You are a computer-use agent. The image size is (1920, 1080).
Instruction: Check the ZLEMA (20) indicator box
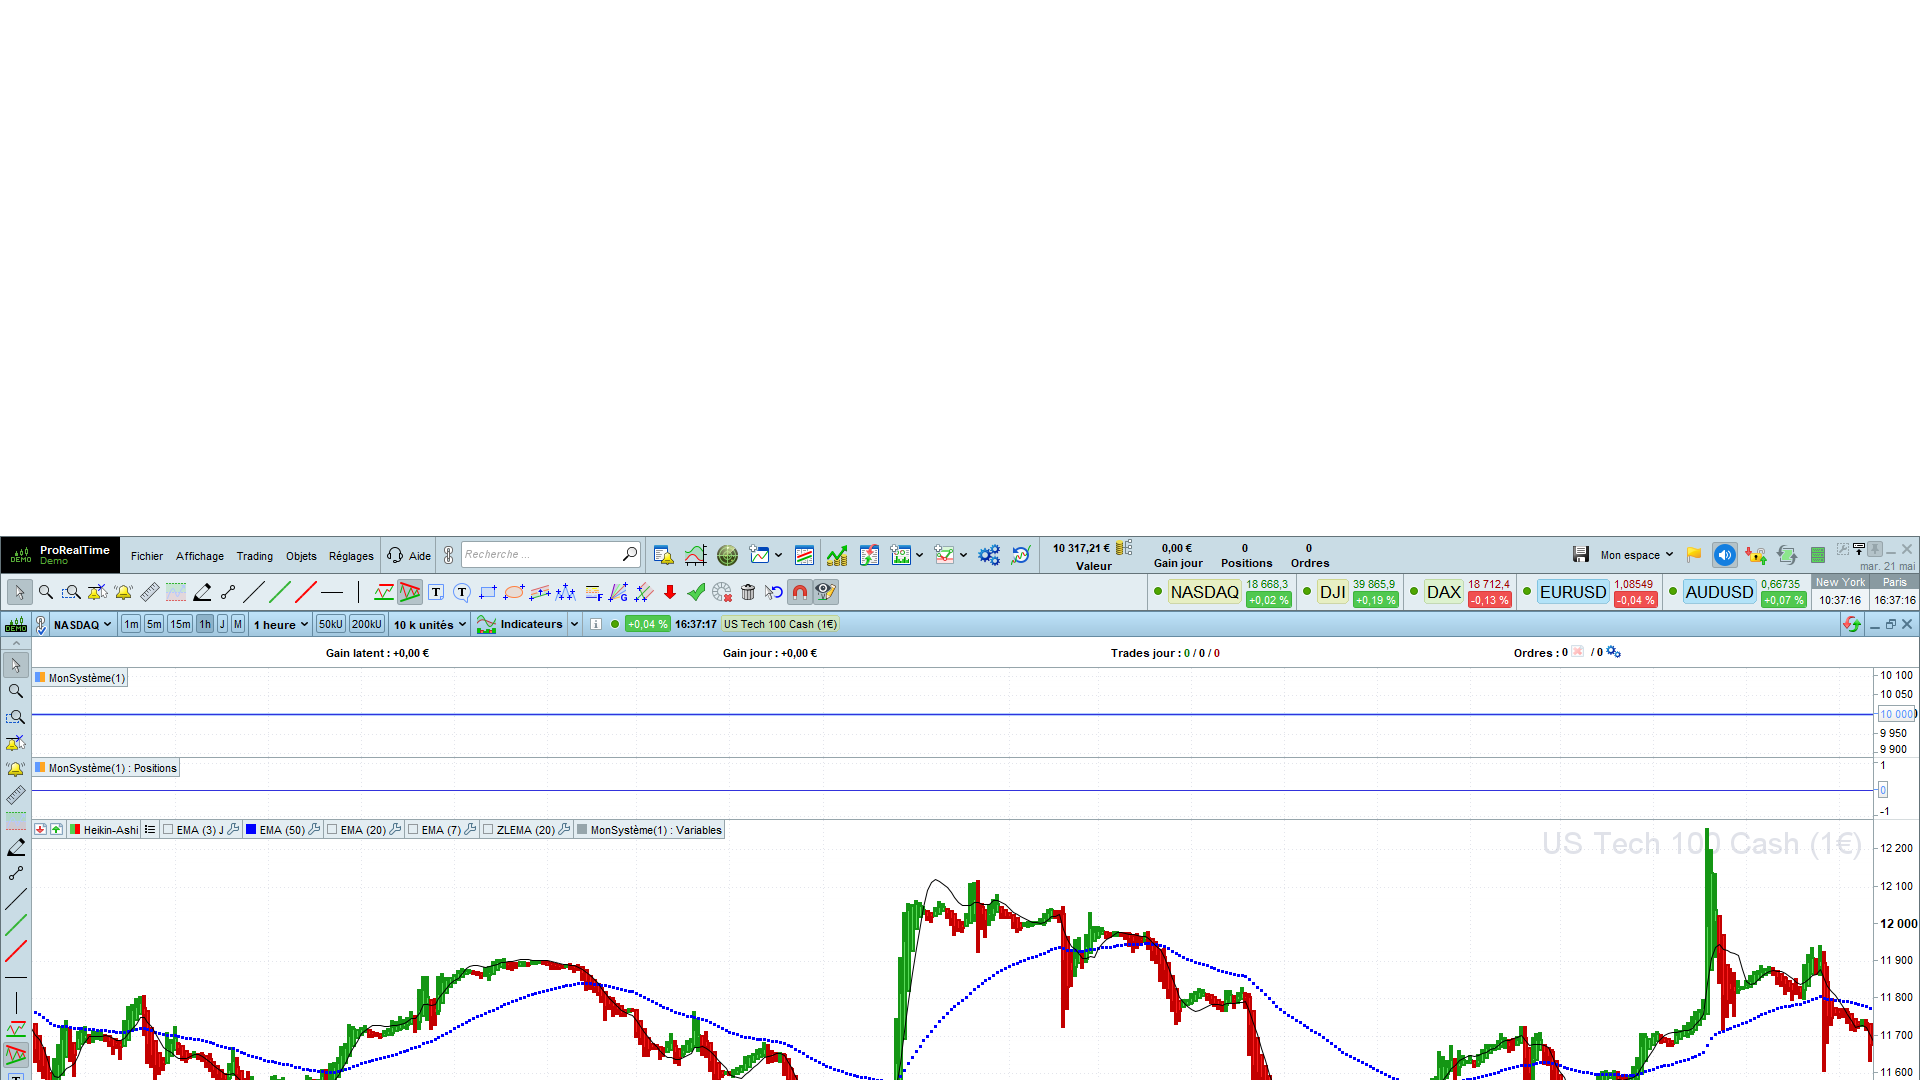[488, 830]
